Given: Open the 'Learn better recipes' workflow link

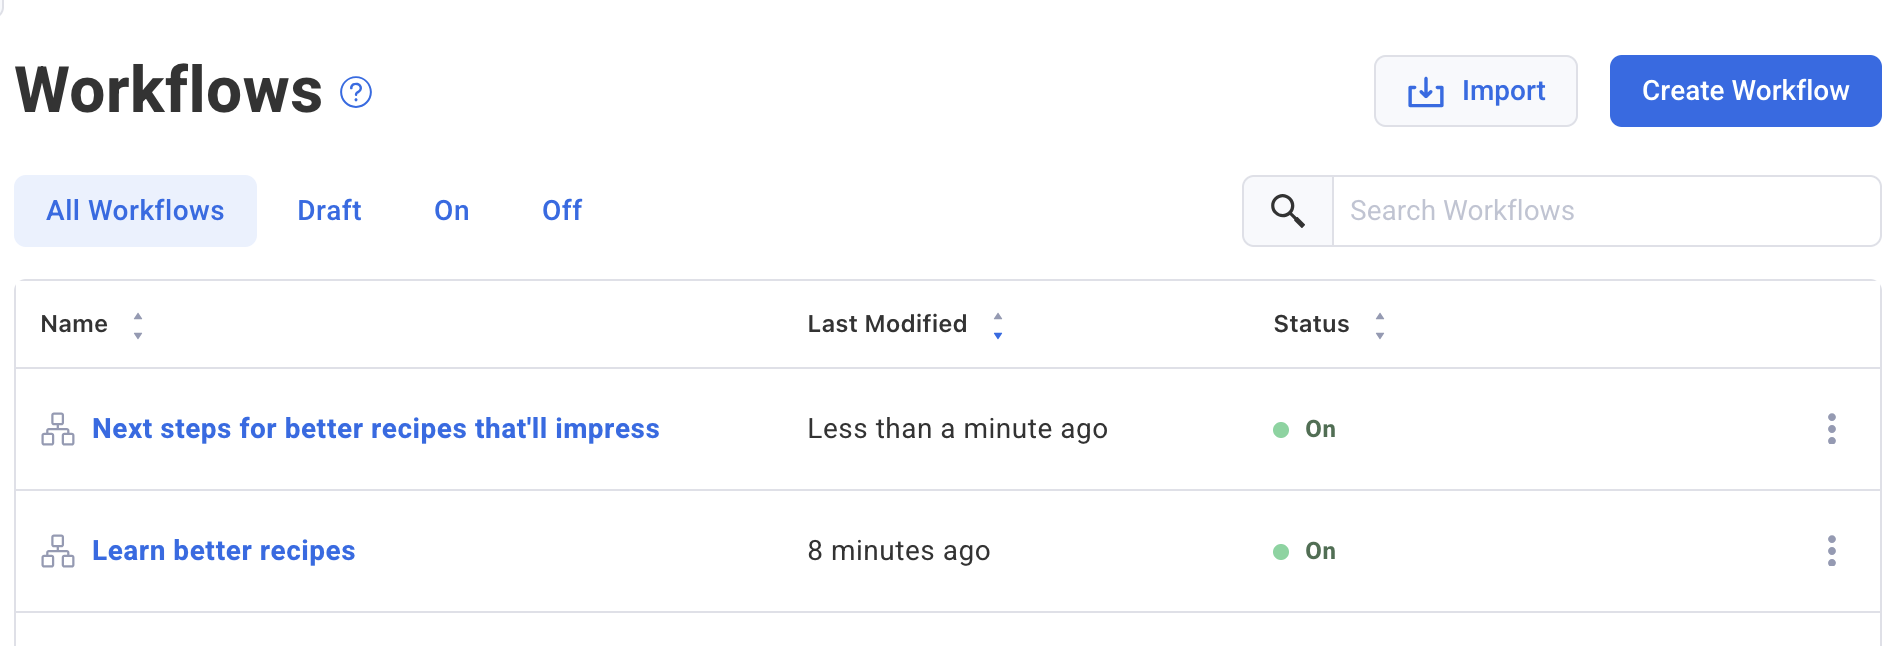Looking at the screenshot, I should pos(223,550).
